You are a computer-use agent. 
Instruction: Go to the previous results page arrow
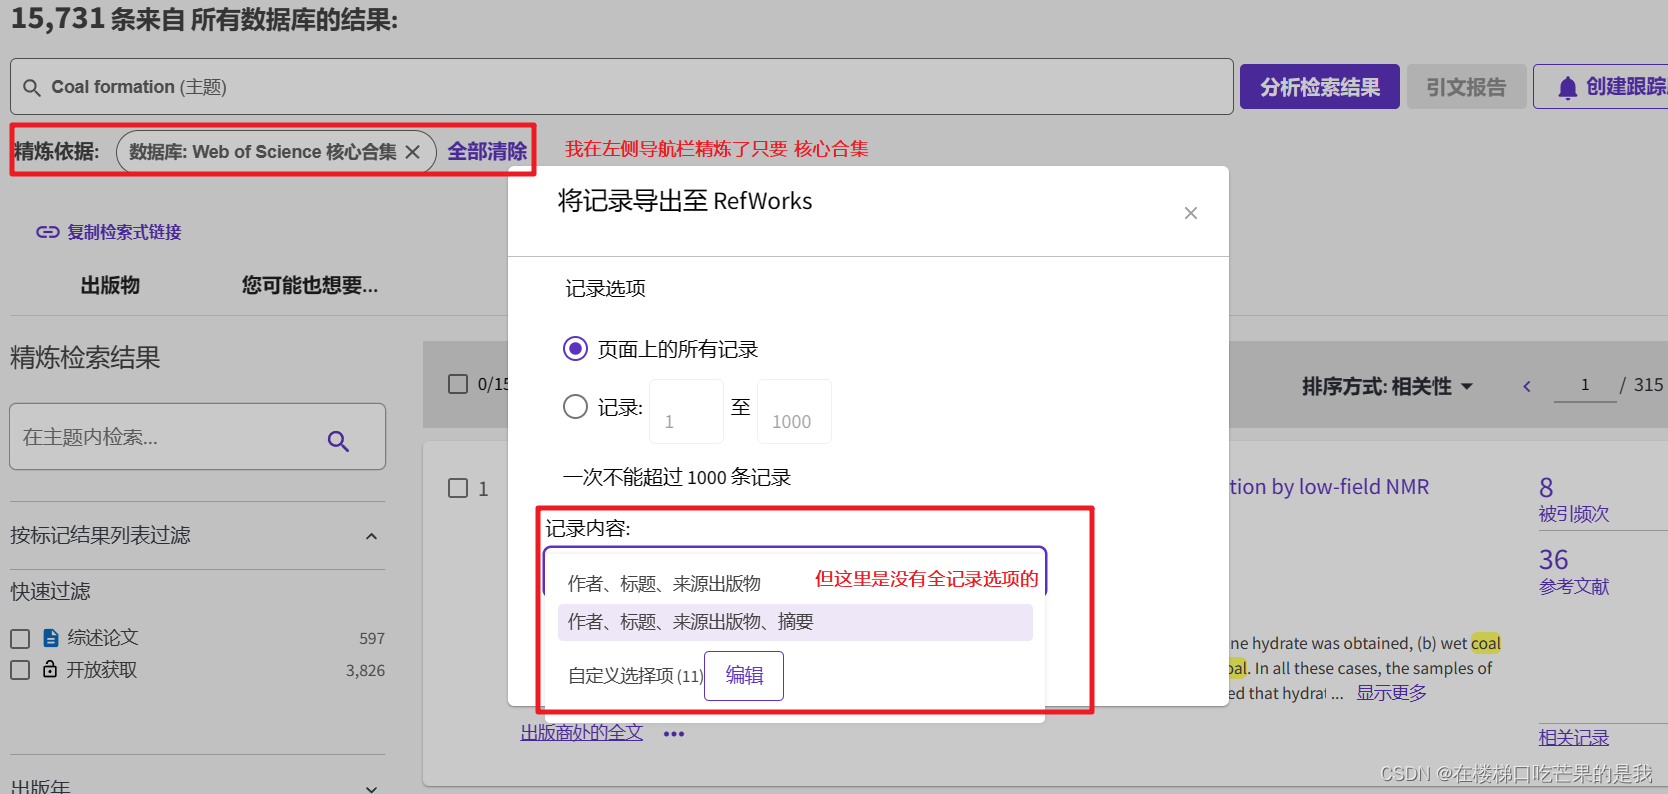click(1526, 386)
